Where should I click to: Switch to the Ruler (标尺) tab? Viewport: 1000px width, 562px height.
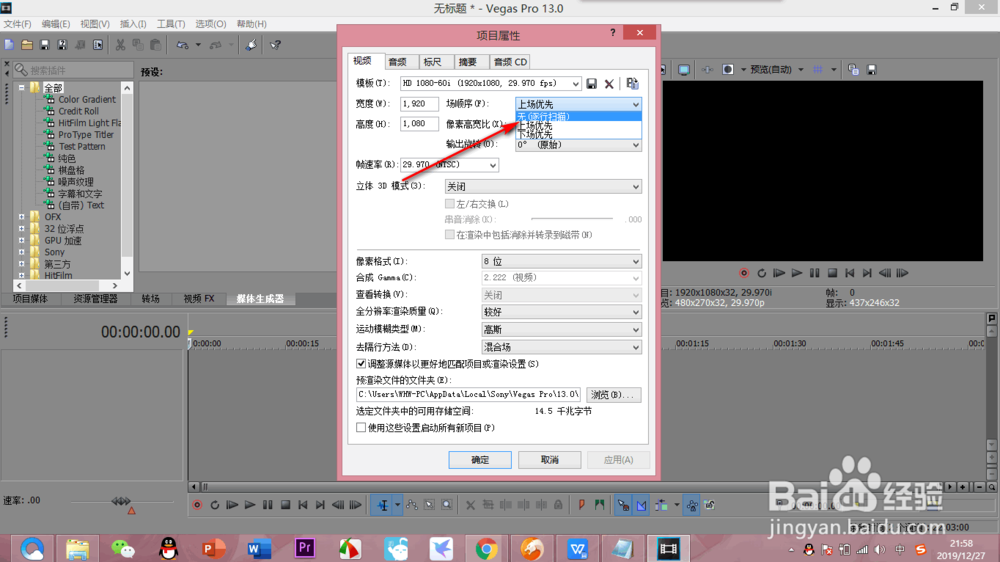432,62
